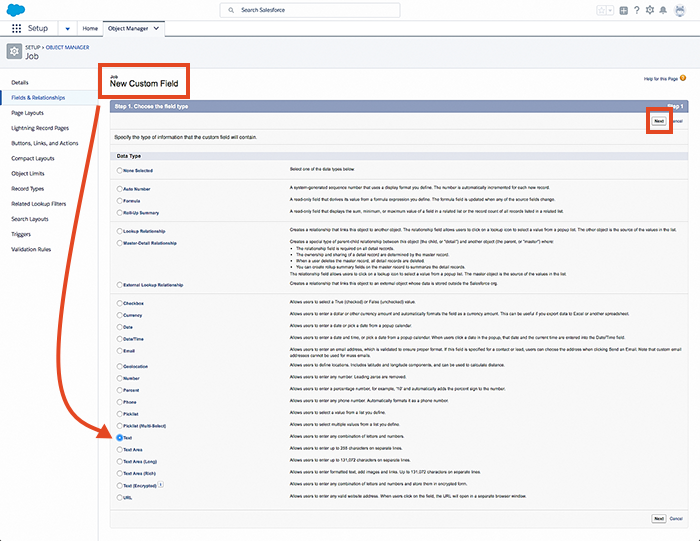Open Compact Layouts in sidebar
Image resolution: width=700 pixels, height=541 pixels.
(x=33, y=158)
